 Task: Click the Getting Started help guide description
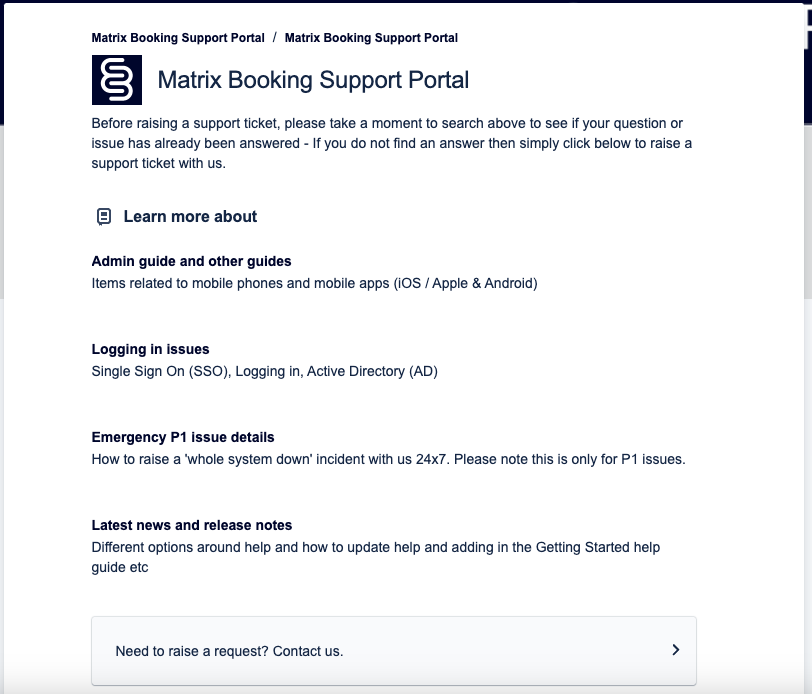point(375,557)
